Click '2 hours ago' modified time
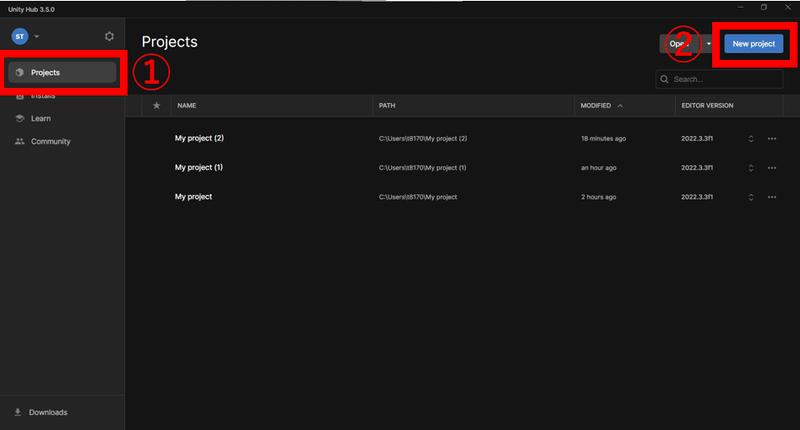 coord(598,197)
